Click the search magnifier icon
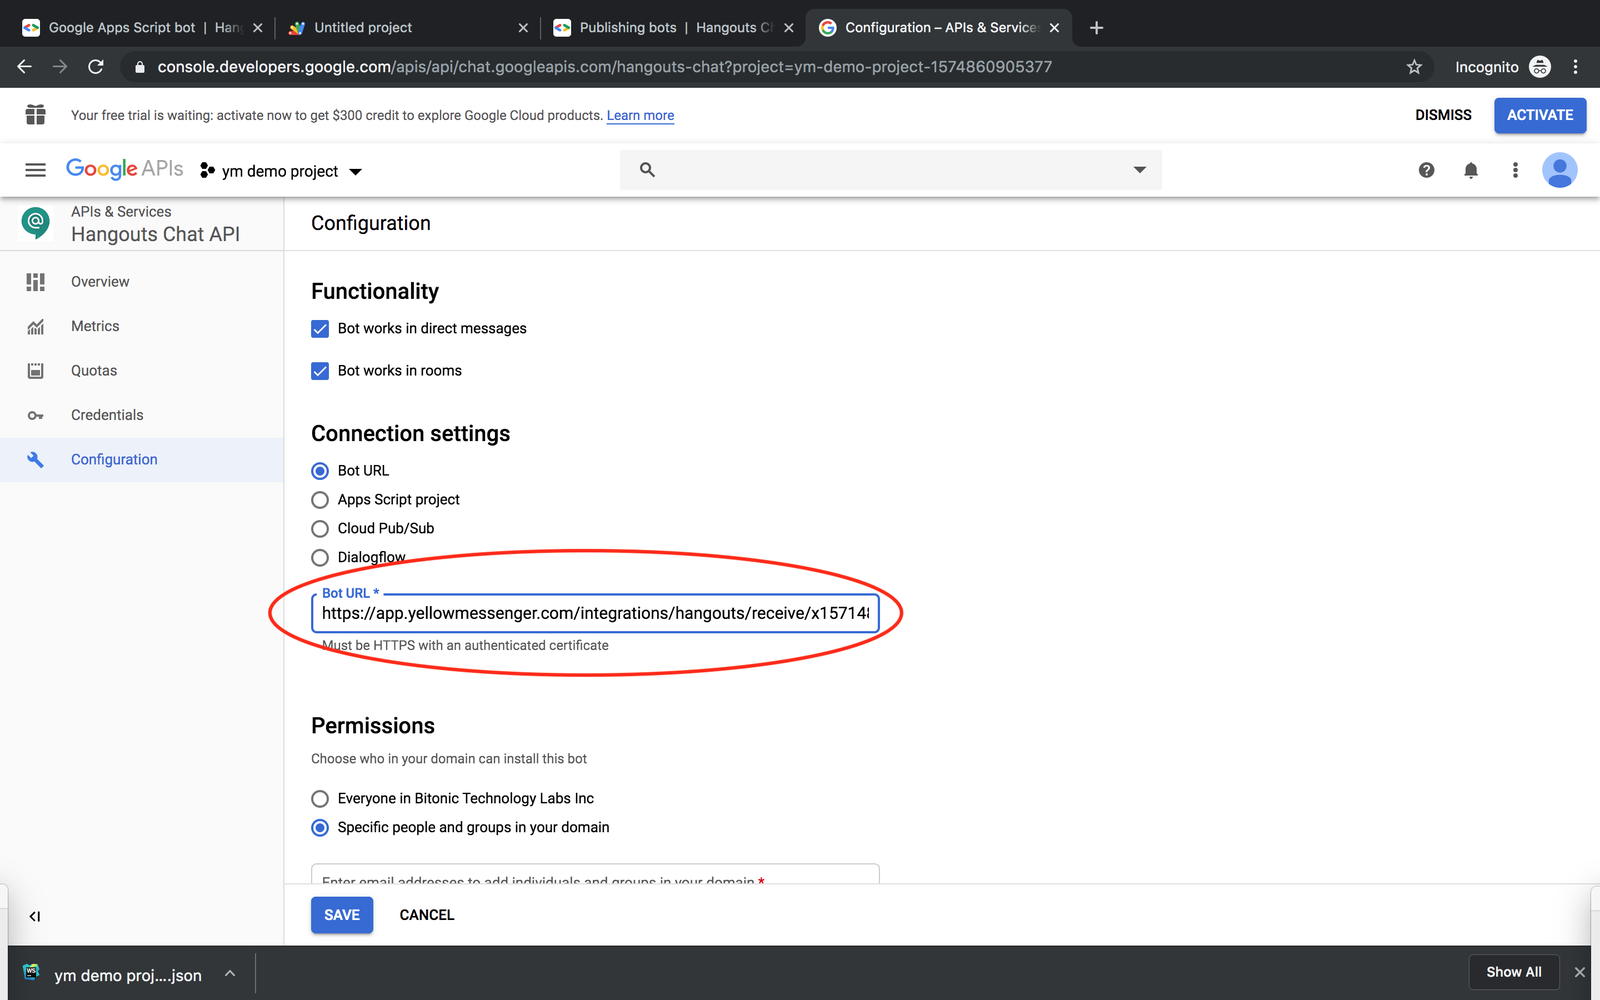This screenshot has width=1600, height=1000. pyautogui.click(x=647, y=170)
